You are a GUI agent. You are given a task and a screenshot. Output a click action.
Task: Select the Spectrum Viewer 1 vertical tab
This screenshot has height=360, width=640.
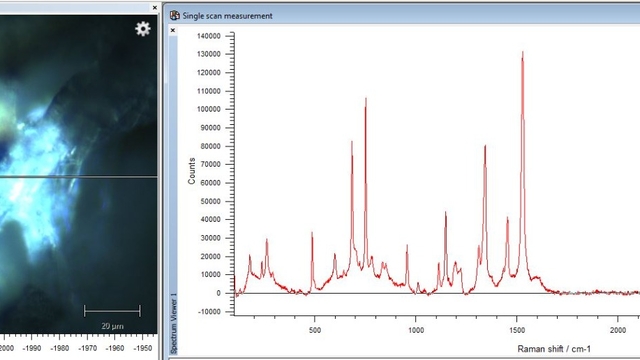(173, 323)
